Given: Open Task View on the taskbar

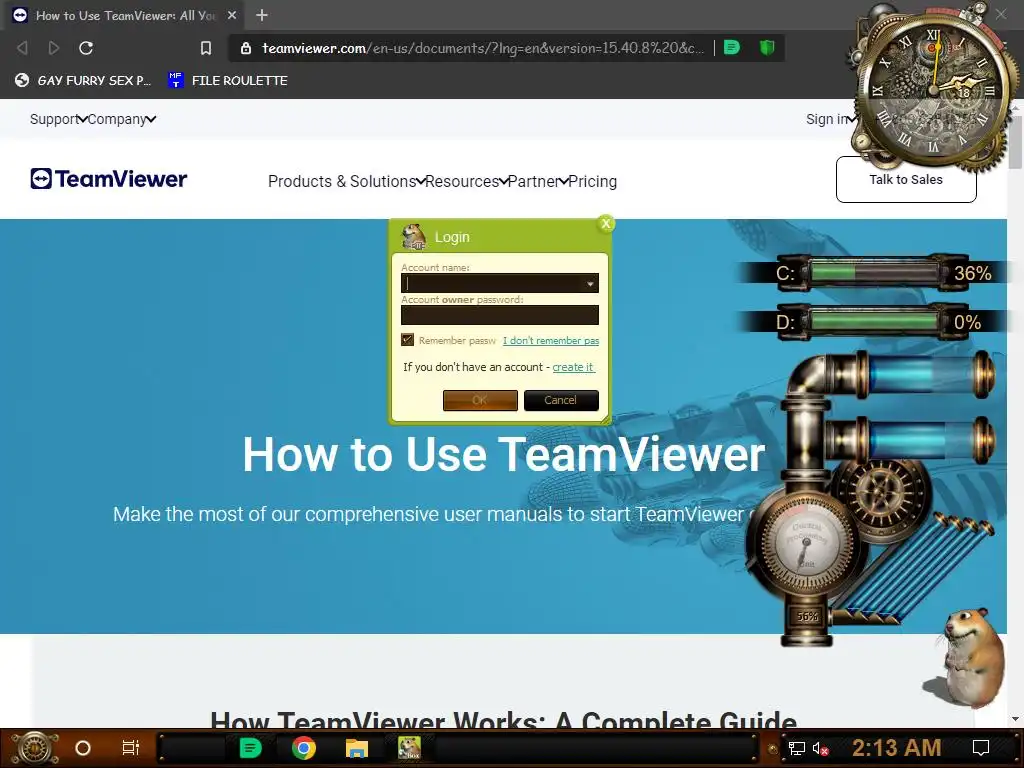Looking at the screenshot, I should coord(131,748).
